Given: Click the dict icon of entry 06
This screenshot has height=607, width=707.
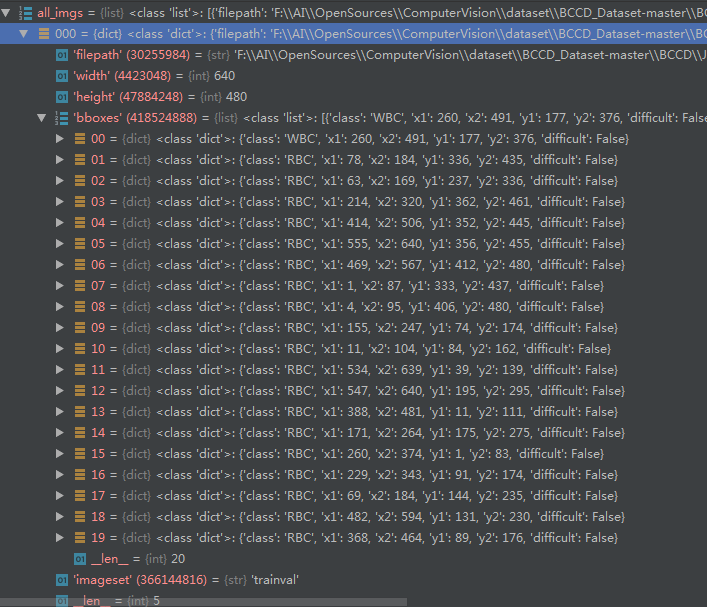Looking at the screenshot, I should click(x=80, y=265).
